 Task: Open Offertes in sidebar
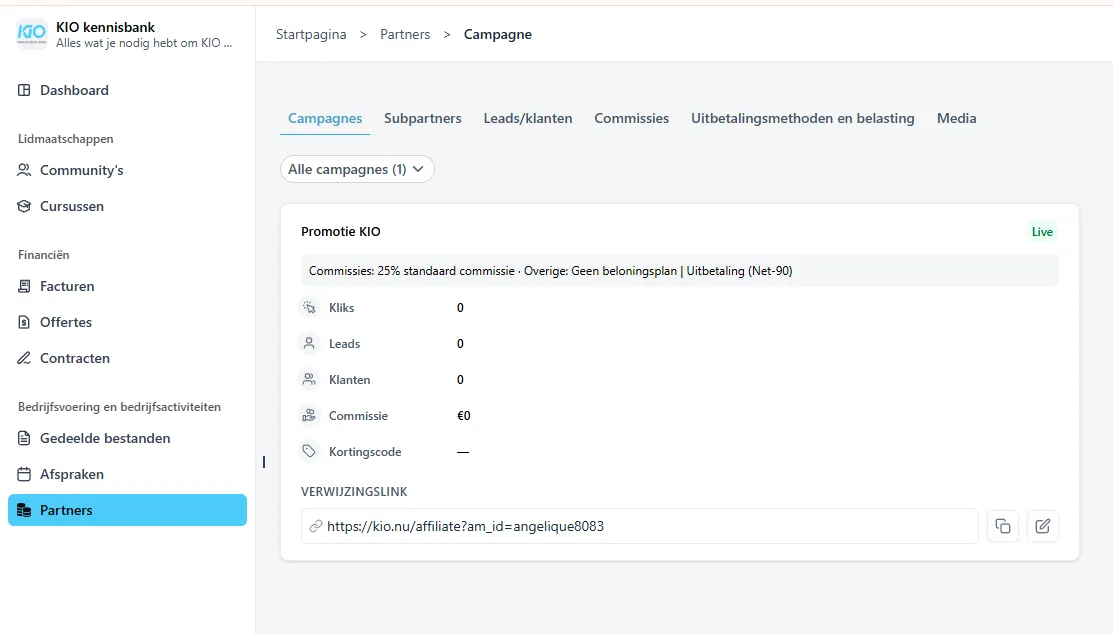(x=127, y=322)
